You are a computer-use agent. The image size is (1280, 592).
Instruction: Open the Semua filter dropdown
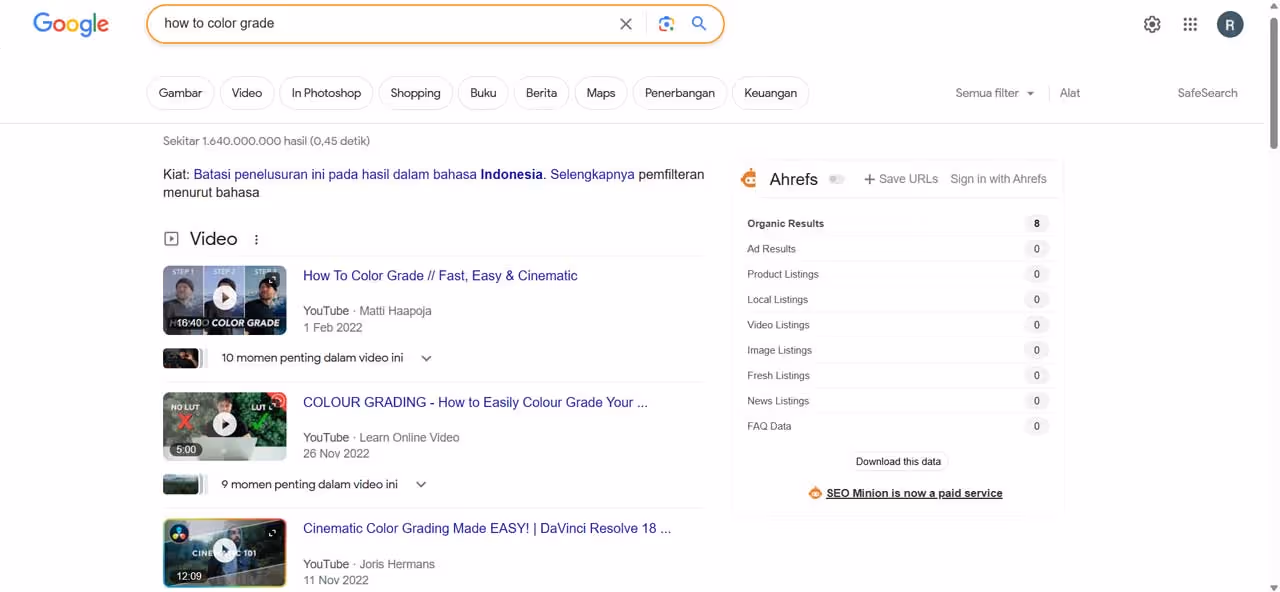point(994,93)
